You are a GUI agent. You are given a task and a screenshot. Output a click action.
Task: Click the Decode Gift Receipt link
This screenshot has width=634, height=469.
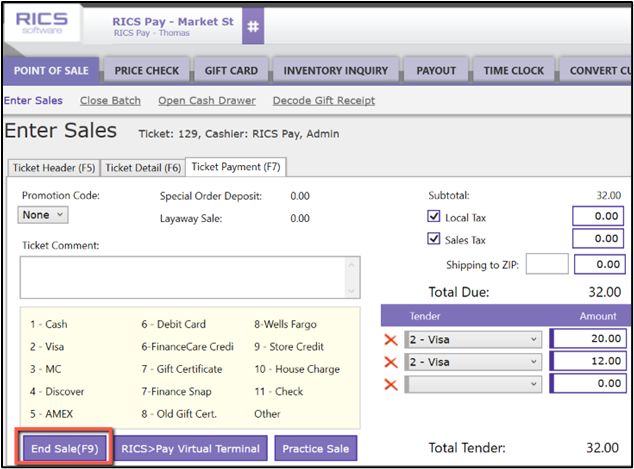324,100
